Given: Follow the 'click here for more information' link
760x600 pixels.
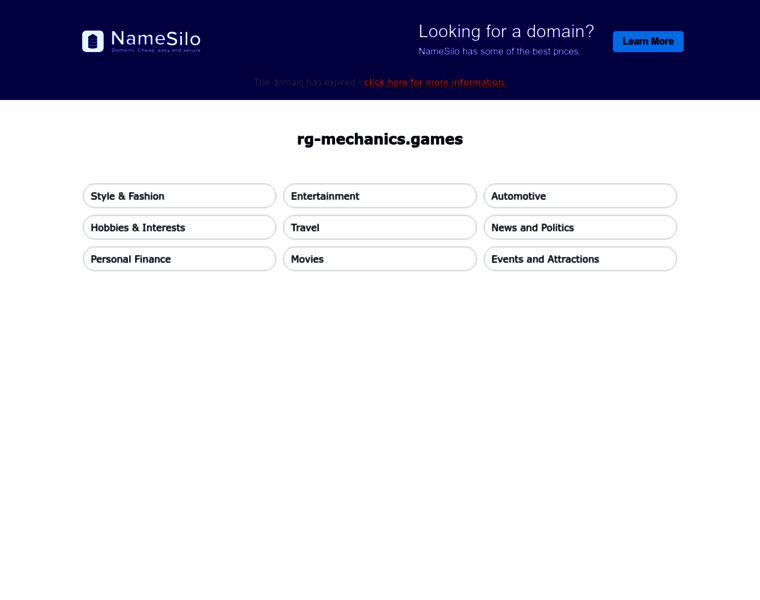Looking at the screenshot, I should (x=435, y=82).
